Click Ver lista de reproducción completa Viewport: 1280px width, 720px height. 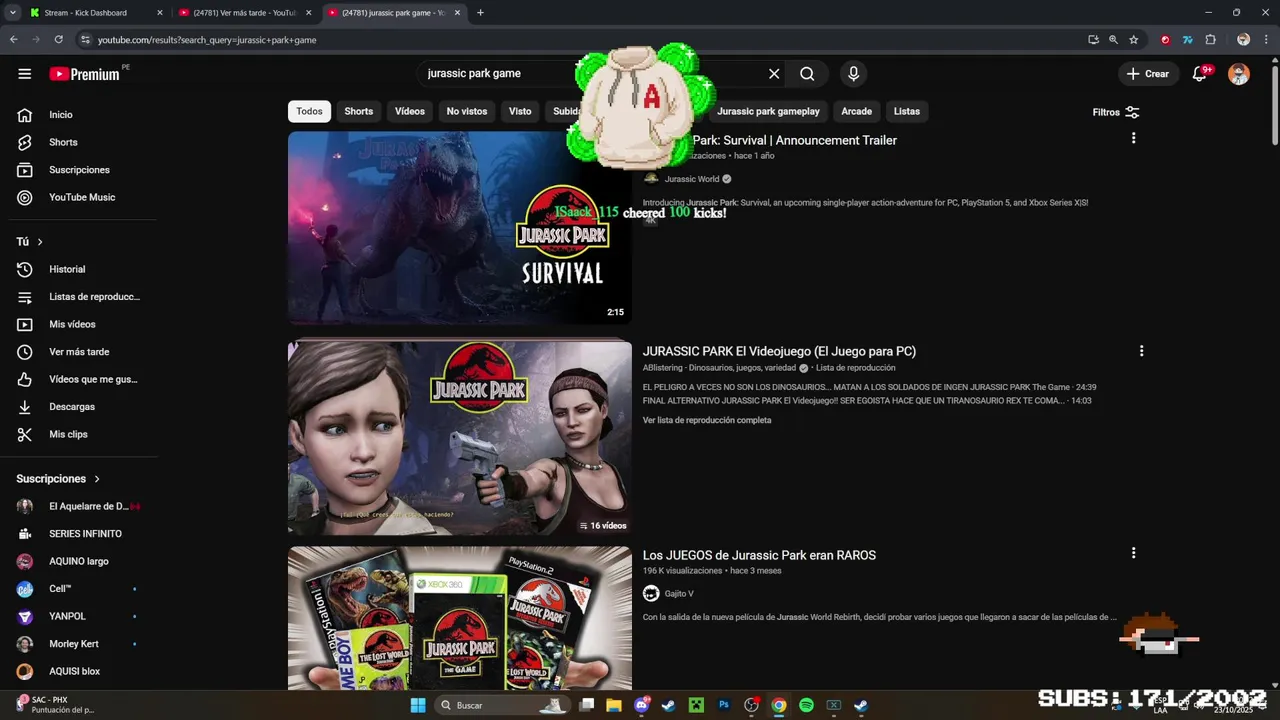(x=707, y=420)
